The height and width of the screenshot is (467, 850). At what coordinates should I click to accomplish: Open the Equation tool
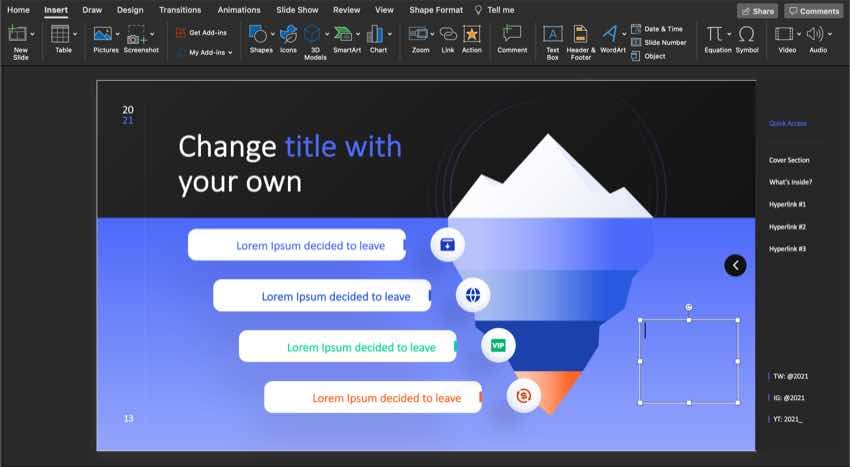pyautogui.click(x=715, y=35)
